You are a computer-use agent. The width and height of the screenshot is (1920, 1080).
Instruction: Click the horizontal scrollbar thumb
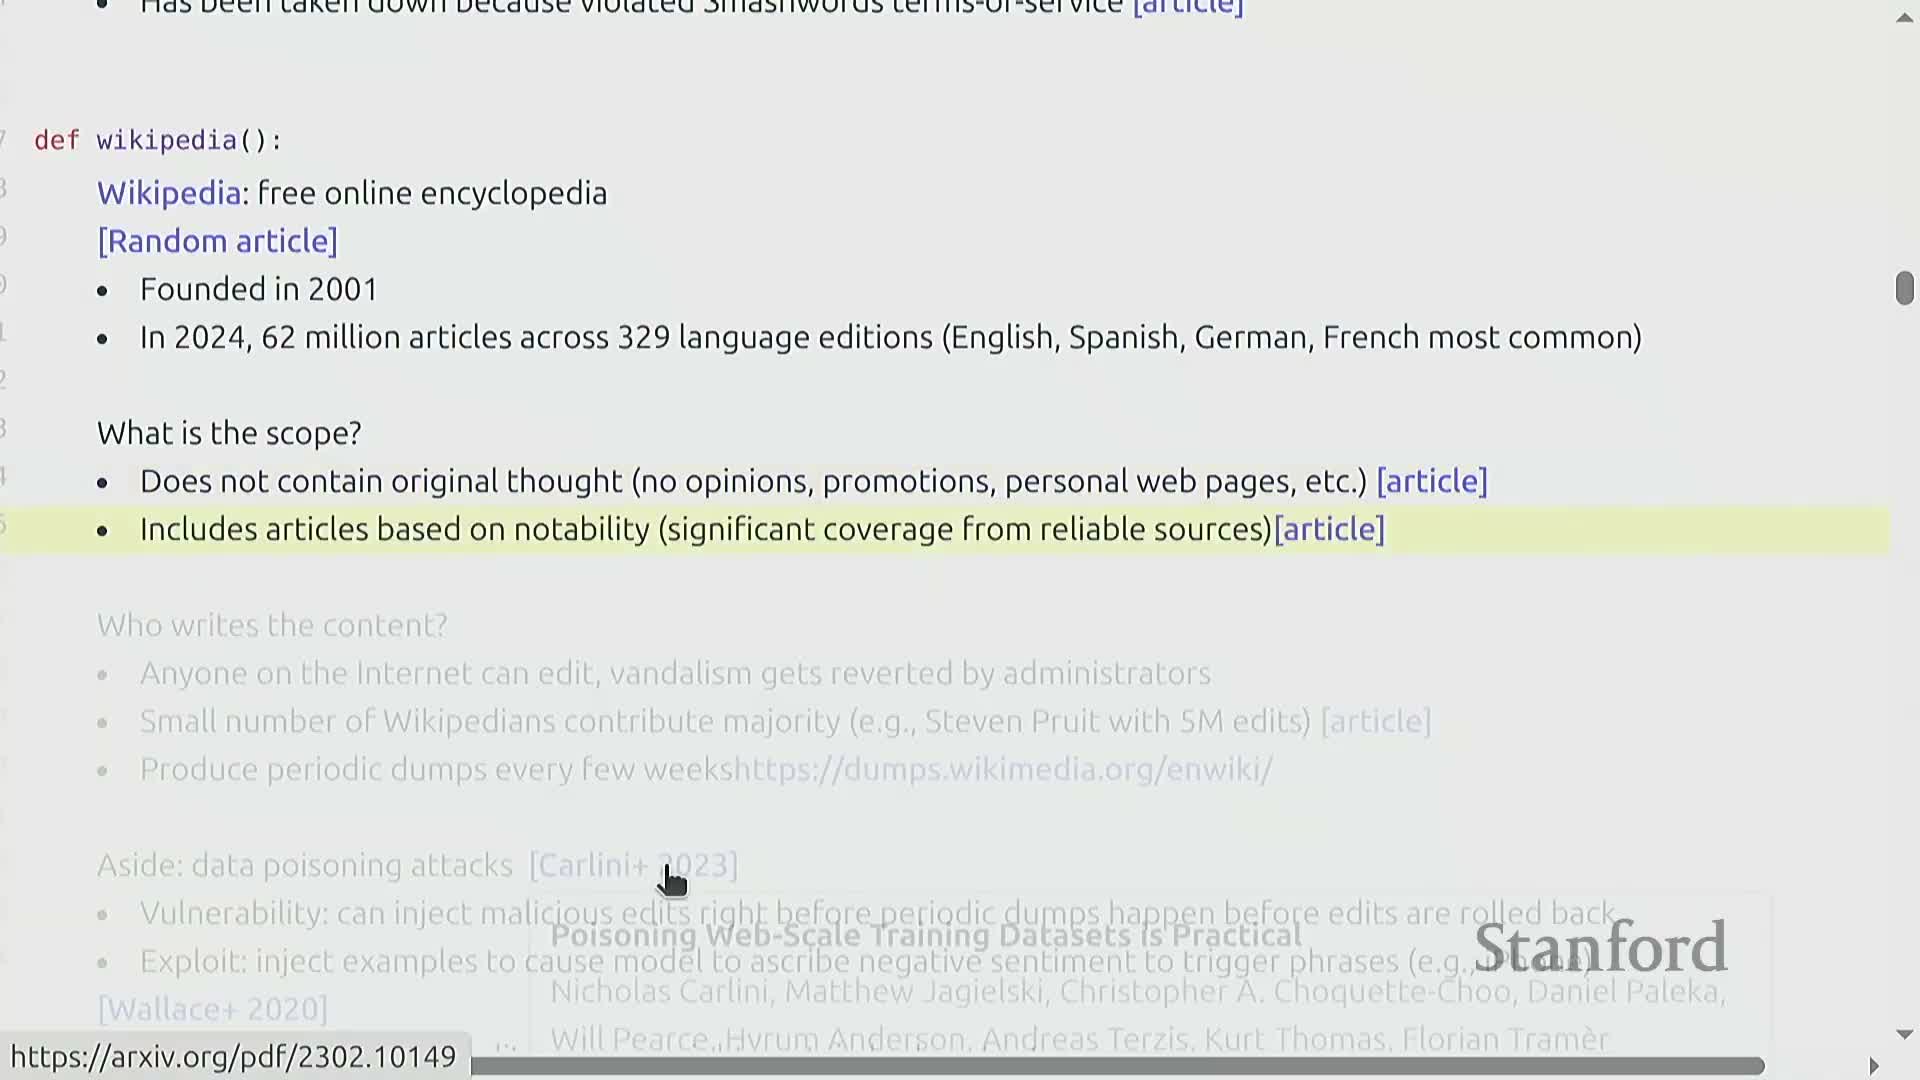[x=1117, y=1066]
